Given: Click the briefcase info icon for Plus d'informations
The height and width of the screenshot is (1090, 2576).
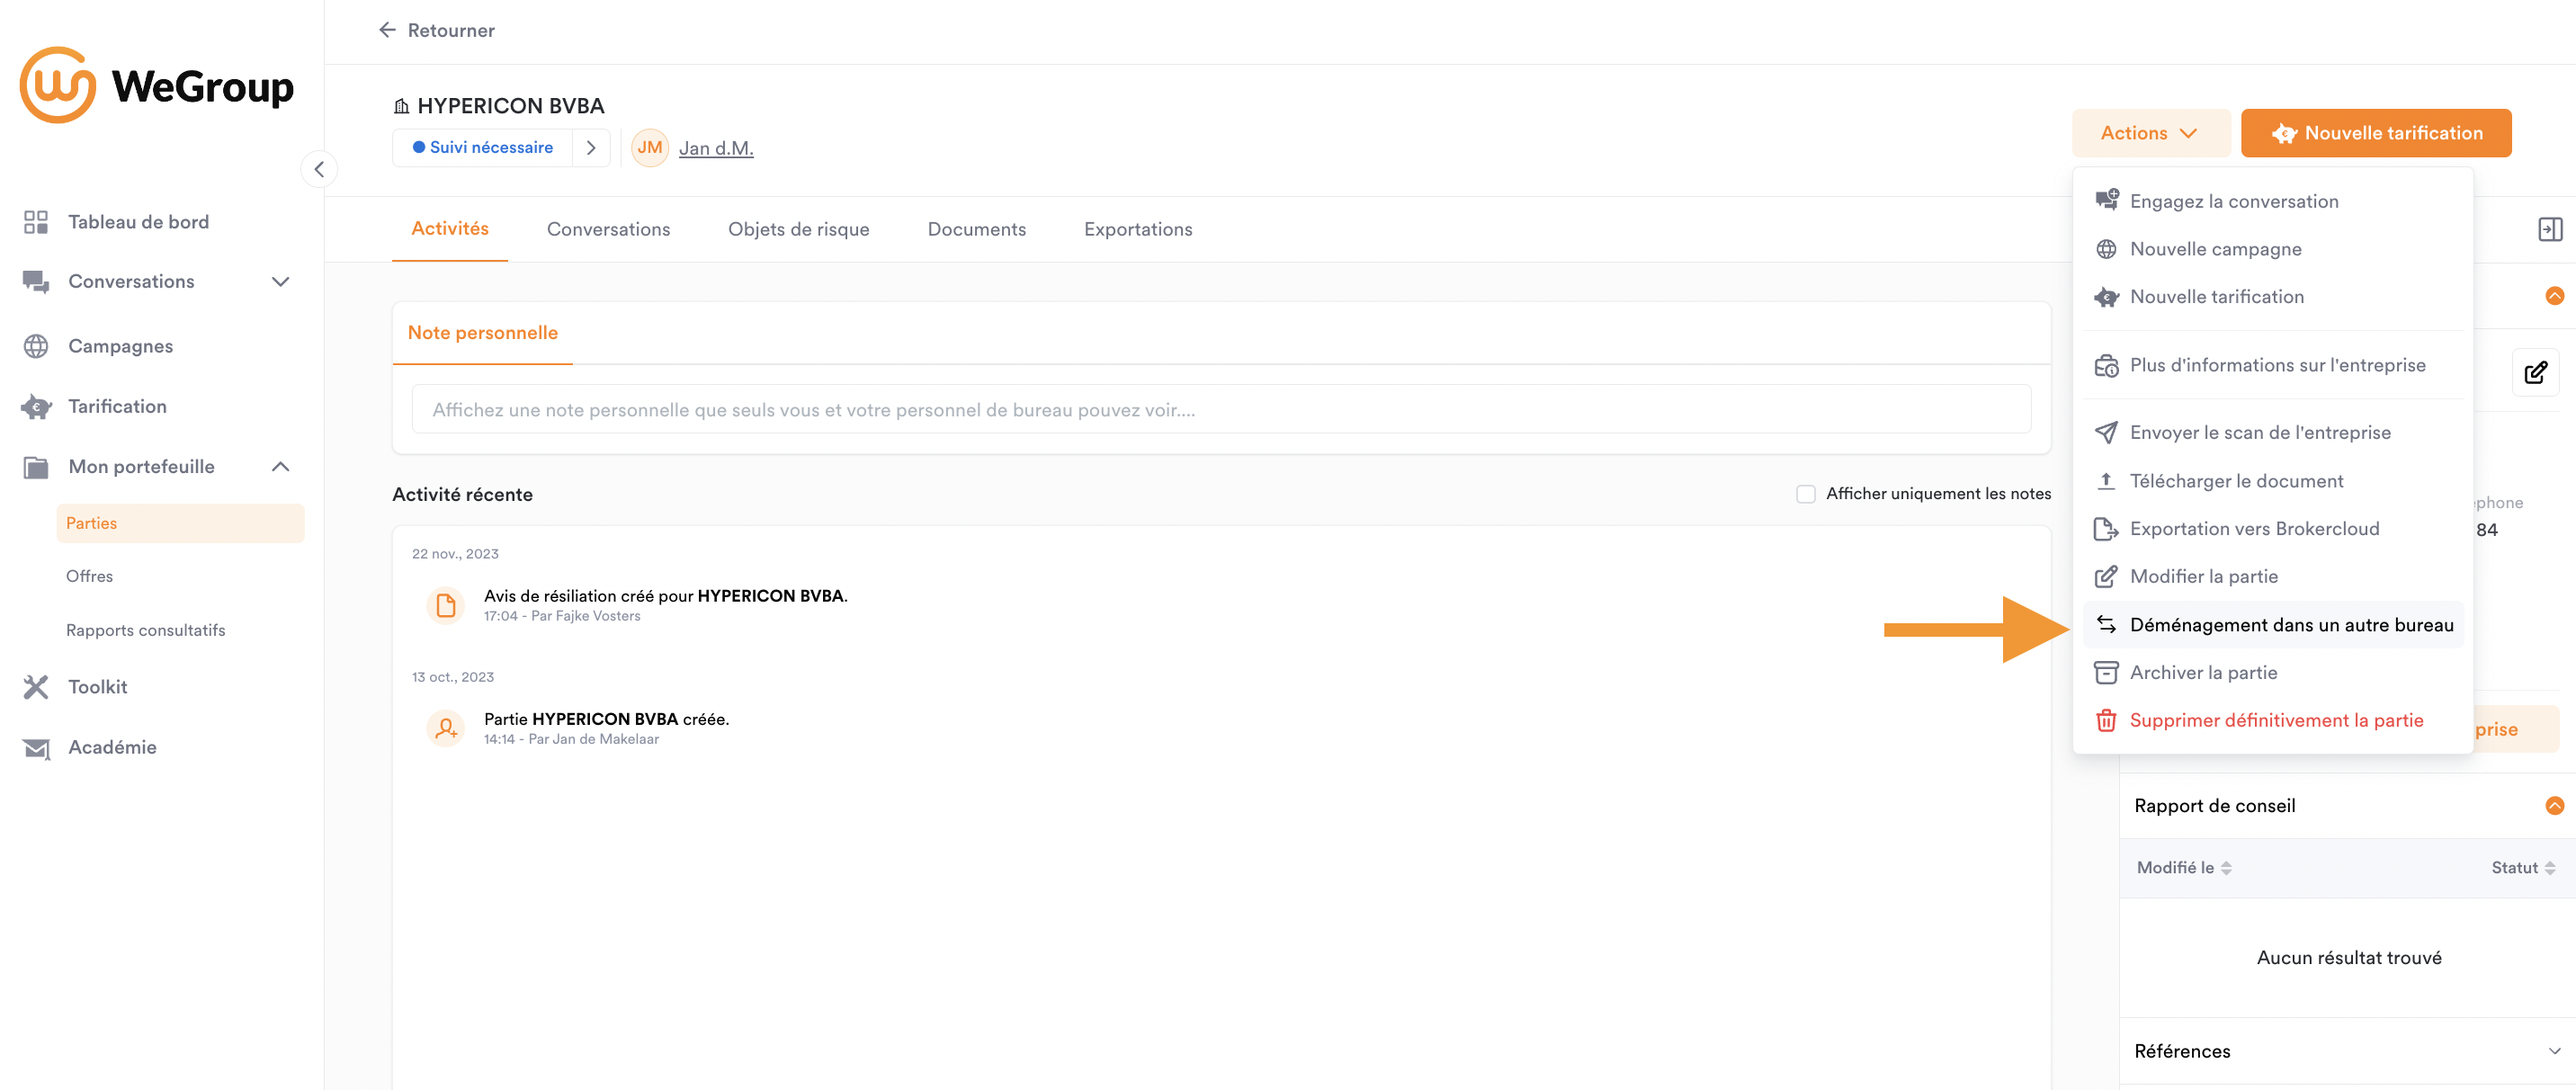Looking at the screenshot, I should [2106, 366].
